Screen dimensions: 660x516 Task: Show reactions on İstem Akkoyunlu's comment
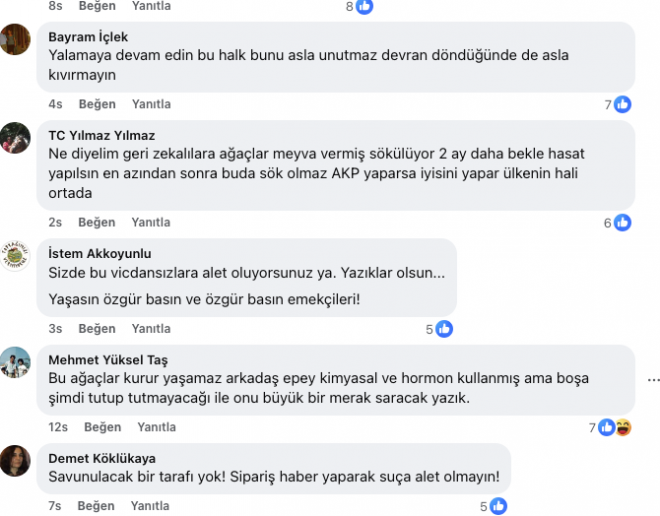(440, 329)
